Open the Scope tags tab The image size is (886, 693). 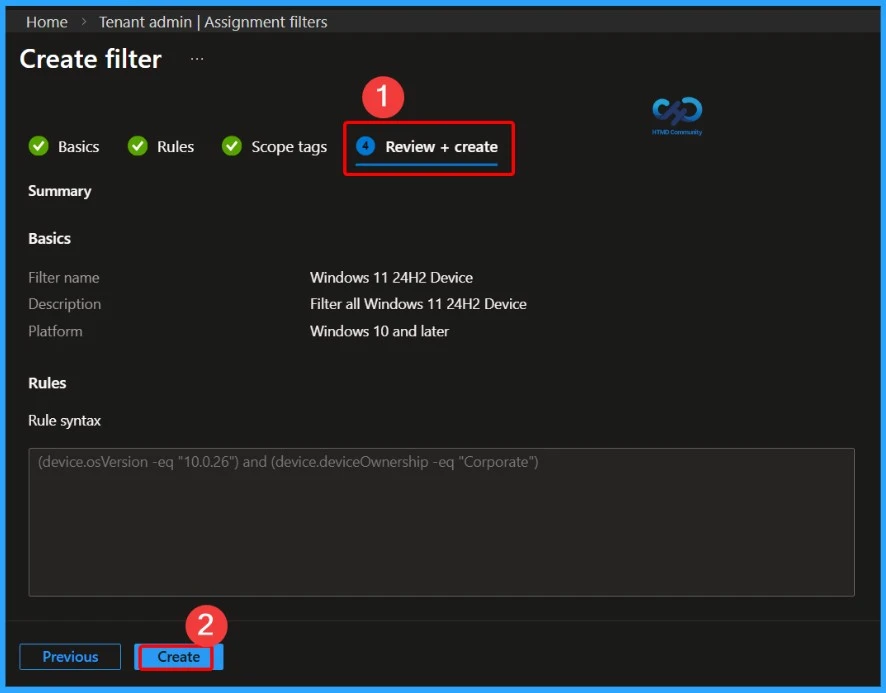(288, 146)
